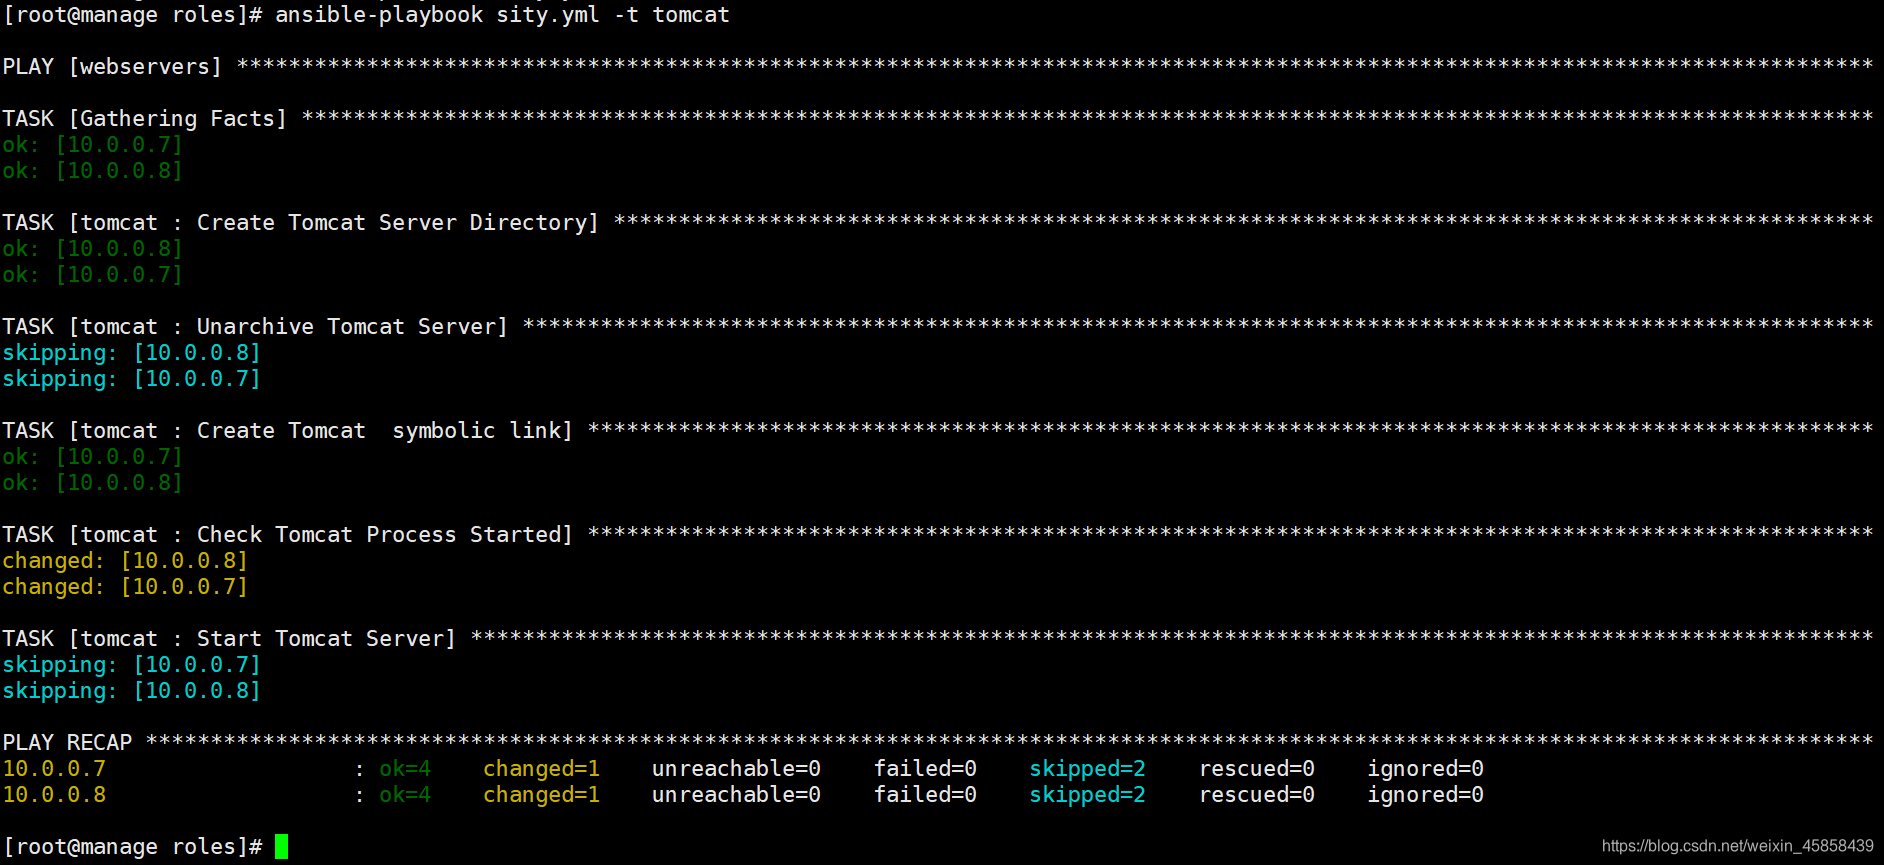The width and height of the screenshot is (1884, 865).
Task: Click 'skipped=2' in the 10.0.0.7 recap row
Action: coord(1088,769)
